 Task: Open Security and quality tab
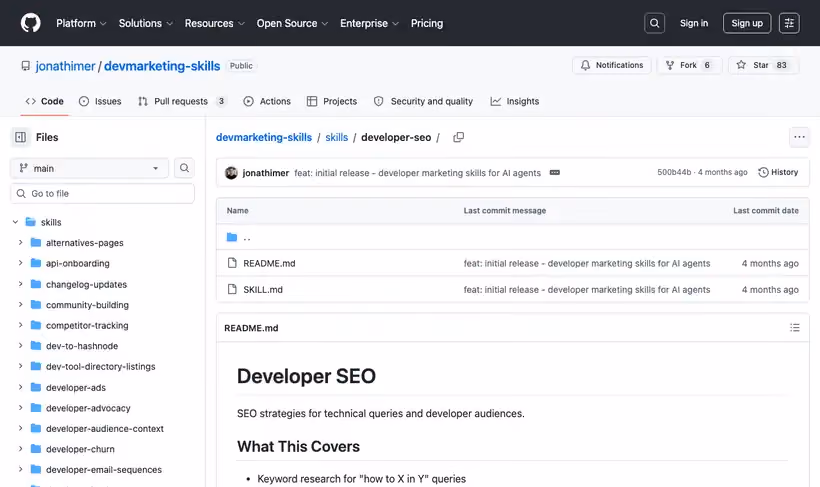(x=424, y=101)
